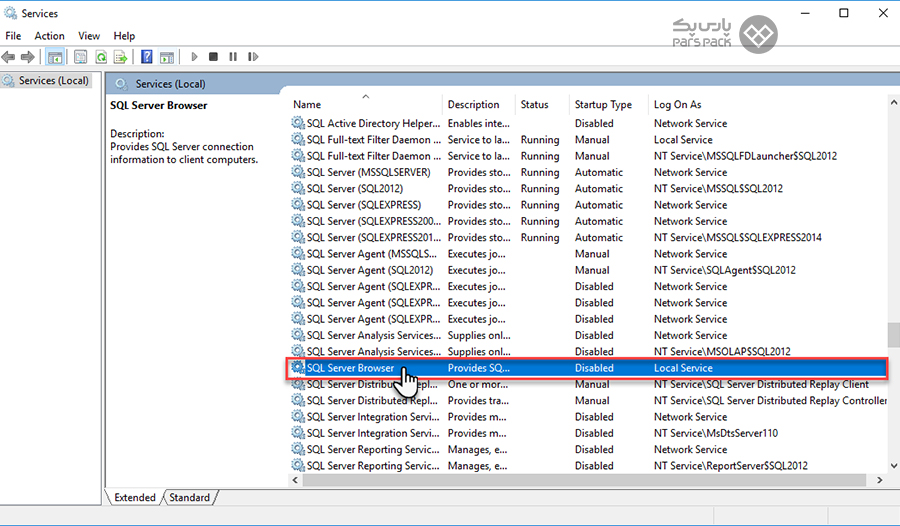
Task: Click the horizontal scrollbar right arrow
Action: (x=880, y=480)
